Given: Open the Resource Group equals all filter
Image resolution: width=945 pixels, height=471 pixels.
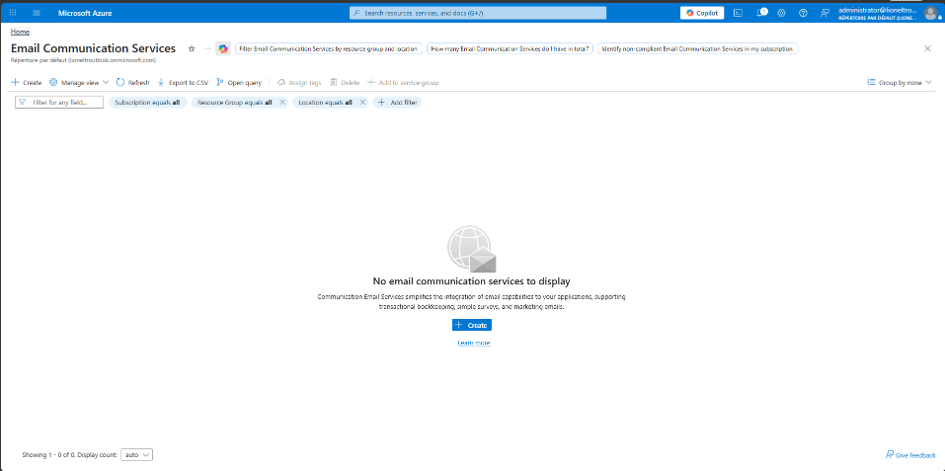Looking at the screenshot, I should [x=234, y=102].
